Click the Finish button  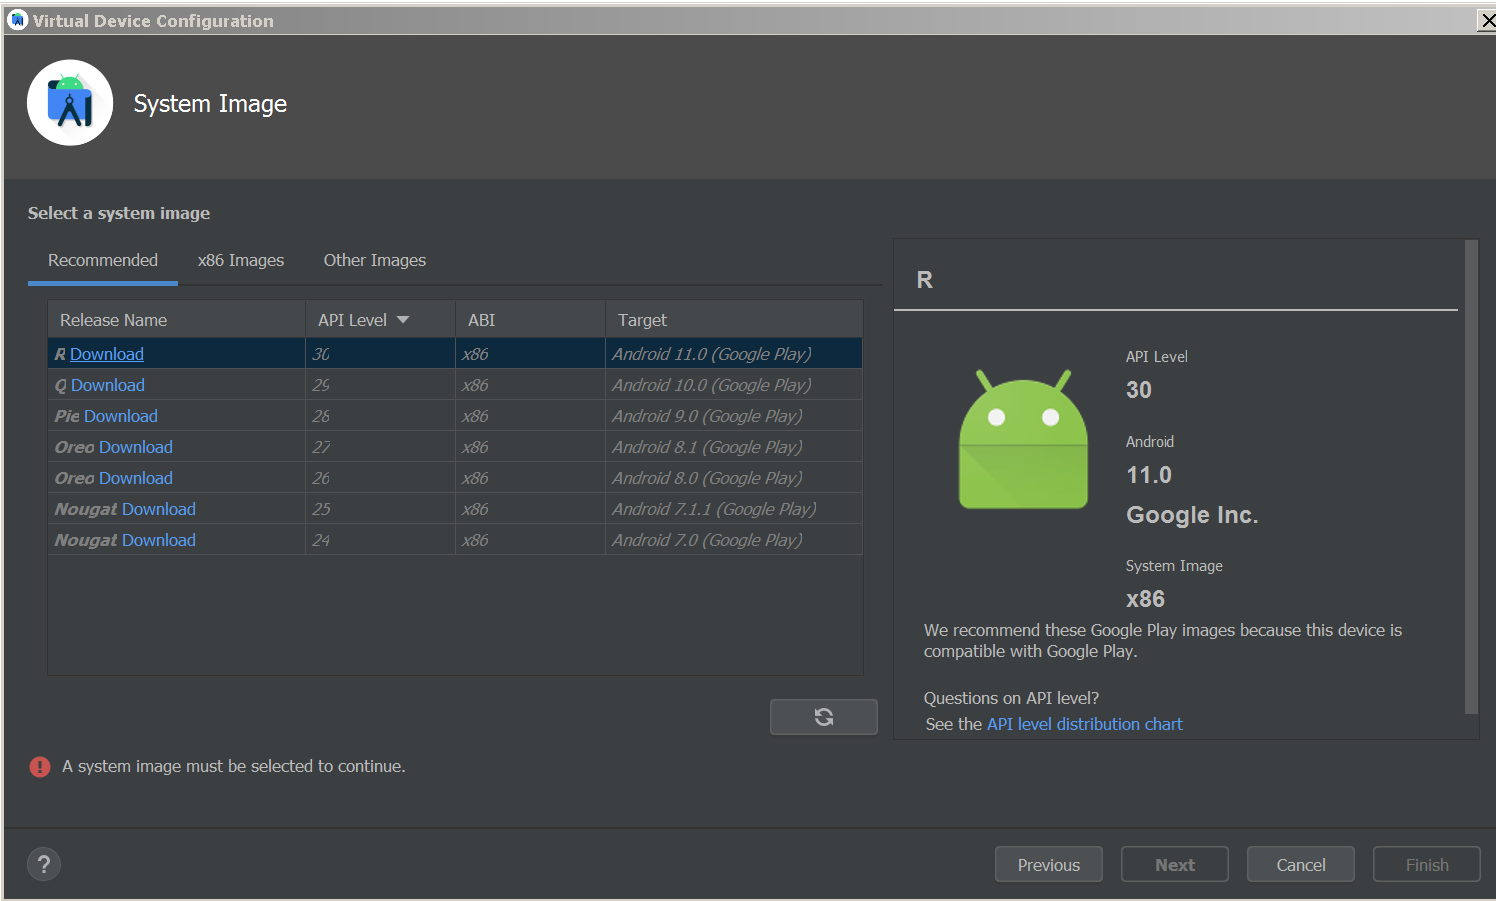tap(1427, 865)
